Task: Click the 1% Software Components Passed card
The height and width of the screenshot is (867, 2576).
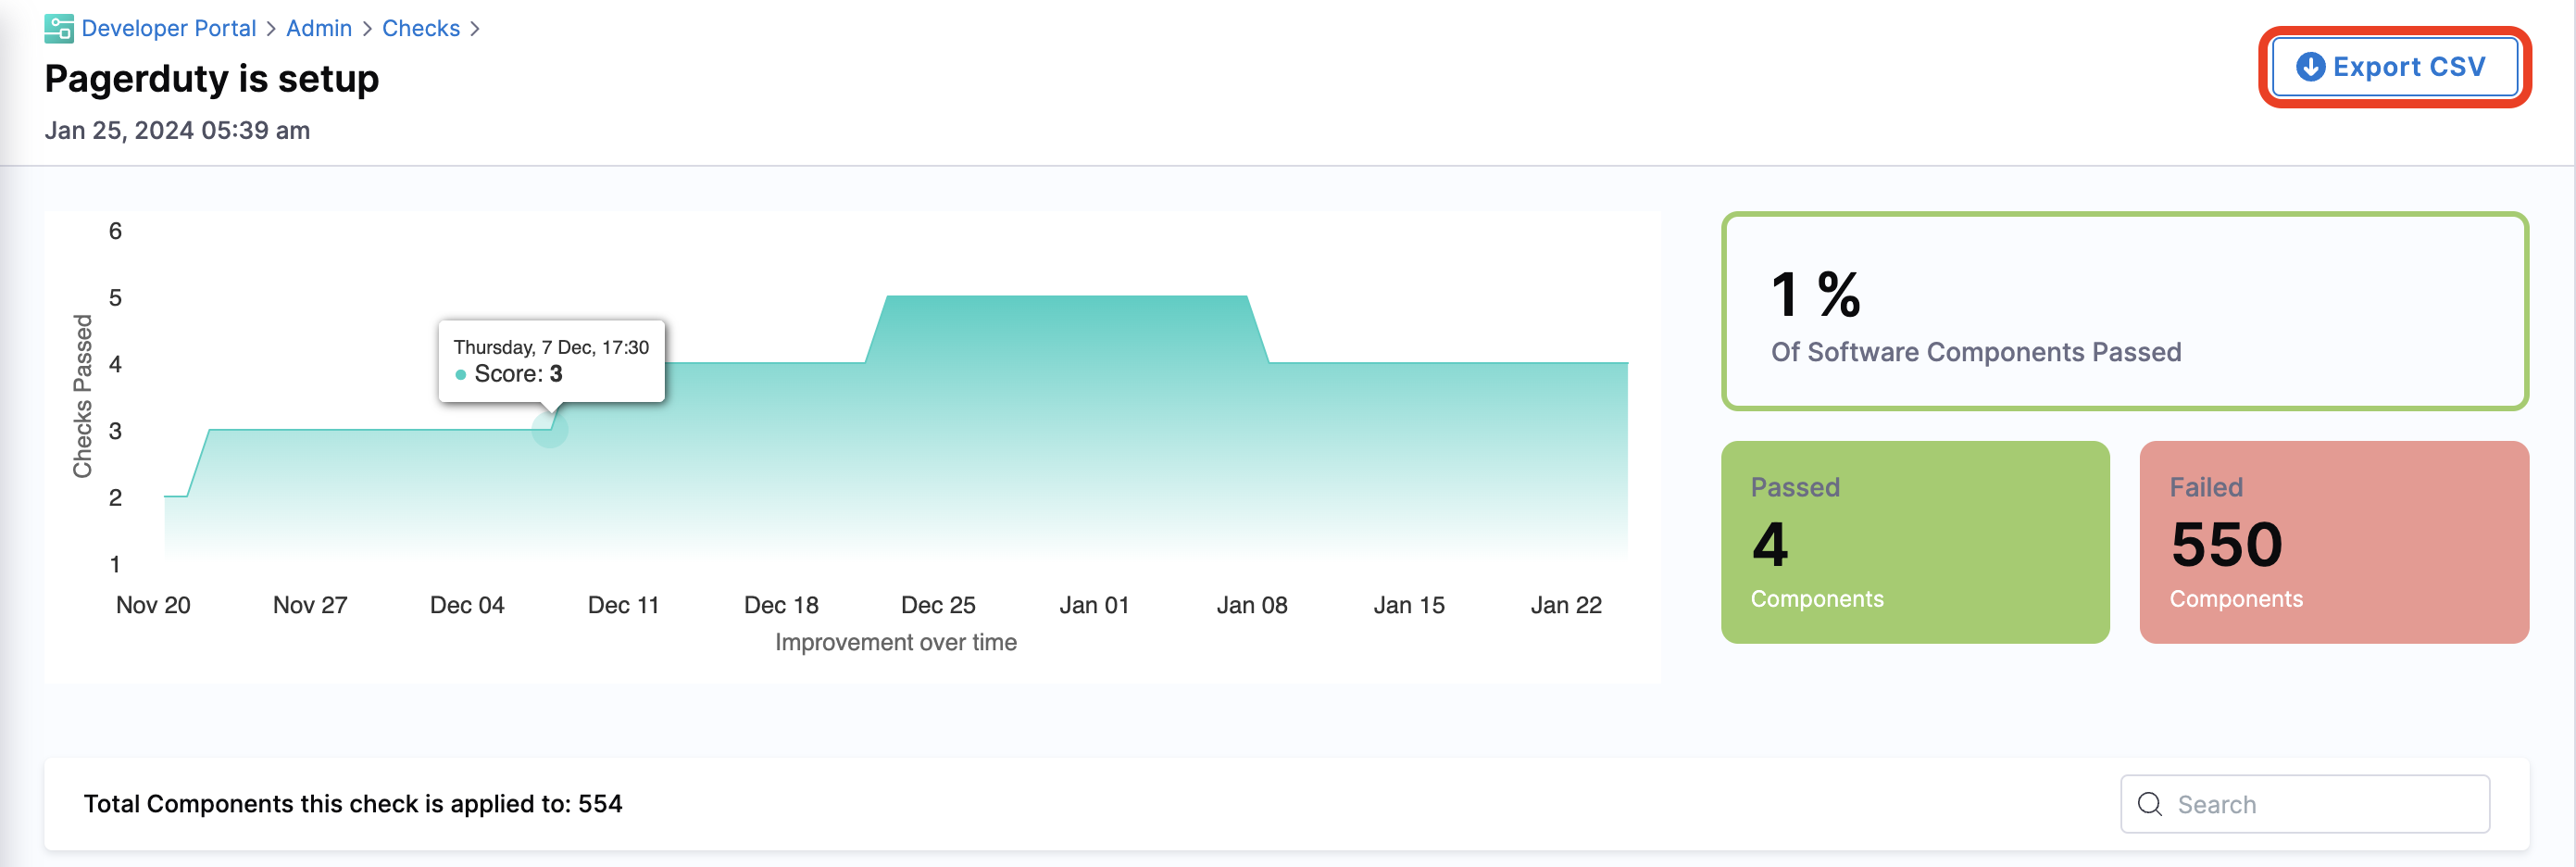Action: click(x=2124, y=311)
